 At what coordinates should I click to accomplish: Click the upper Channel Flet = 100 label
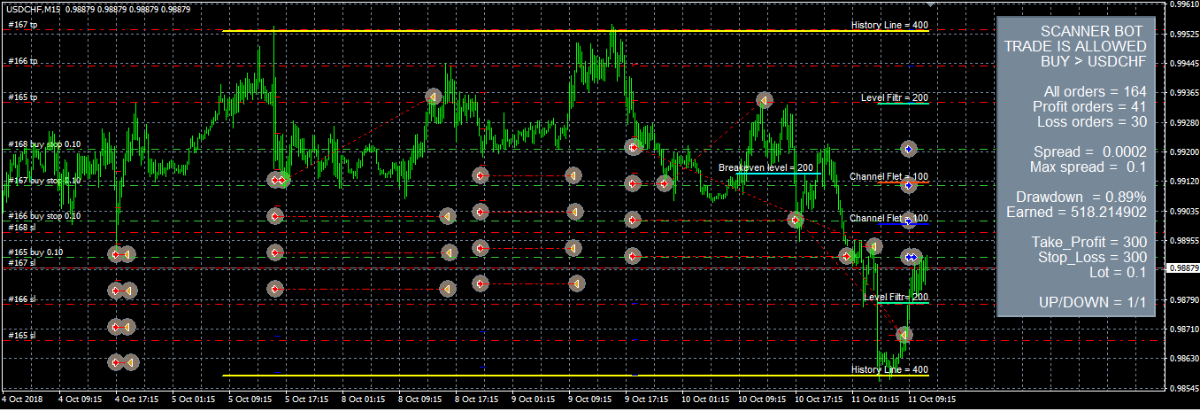coord(889,177)
